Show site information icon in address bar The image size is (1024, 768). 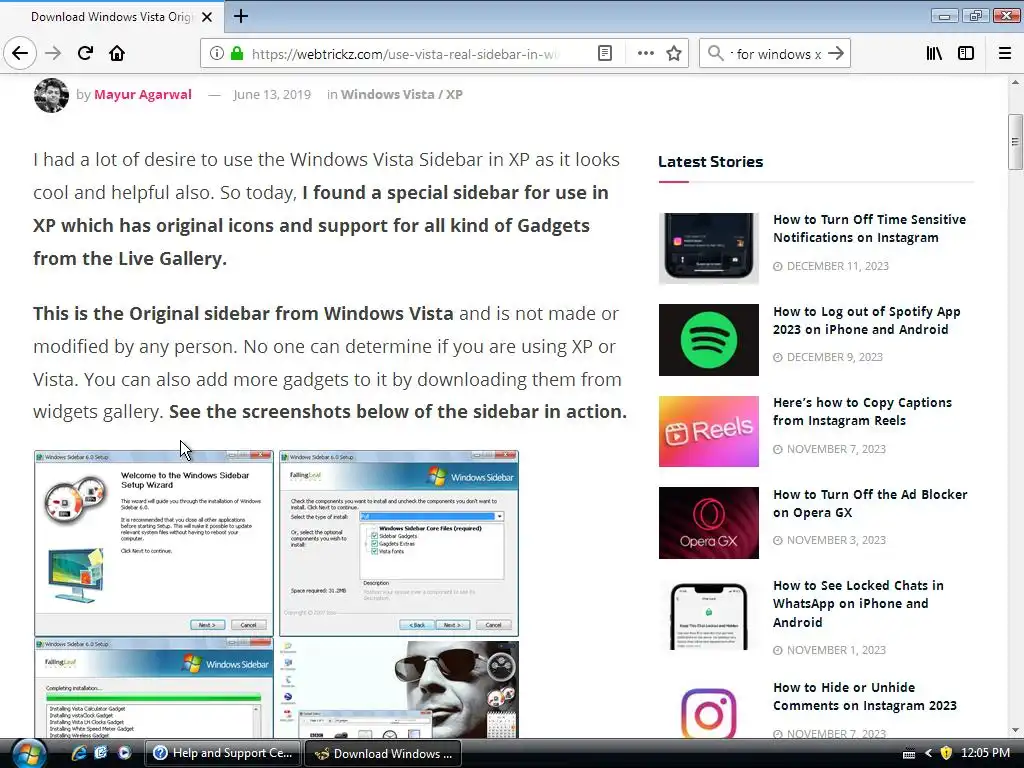coord(217,54)
